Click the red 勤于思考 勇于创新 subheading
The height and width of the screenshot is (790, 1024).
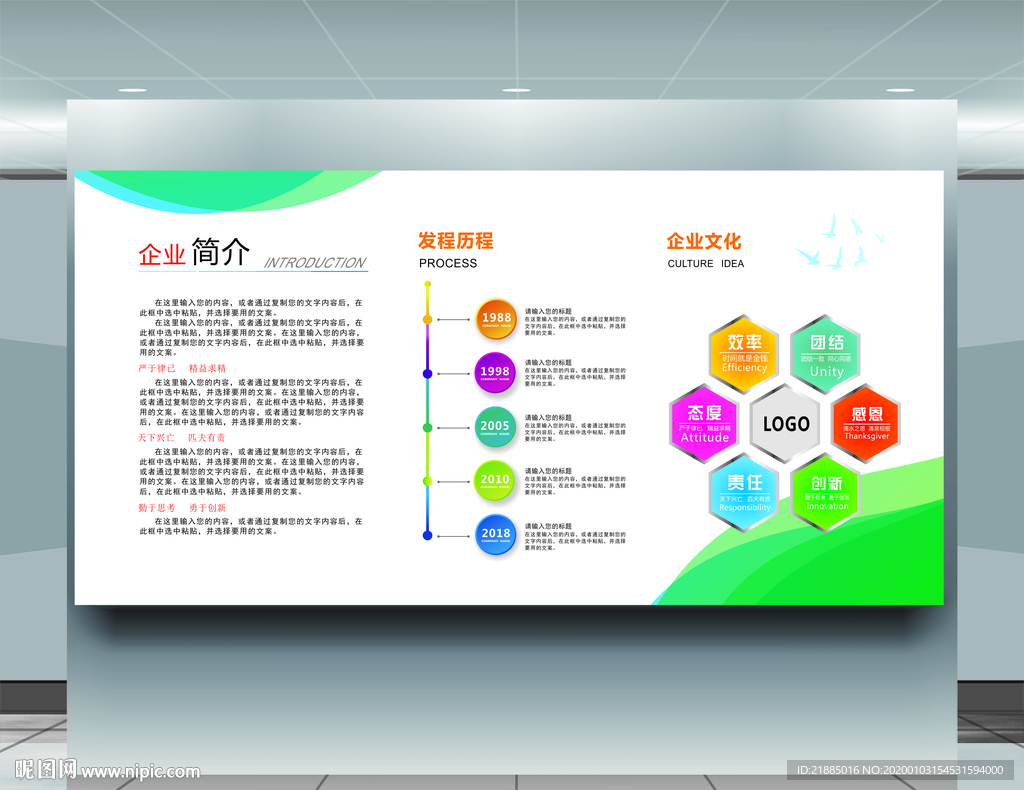182,508
